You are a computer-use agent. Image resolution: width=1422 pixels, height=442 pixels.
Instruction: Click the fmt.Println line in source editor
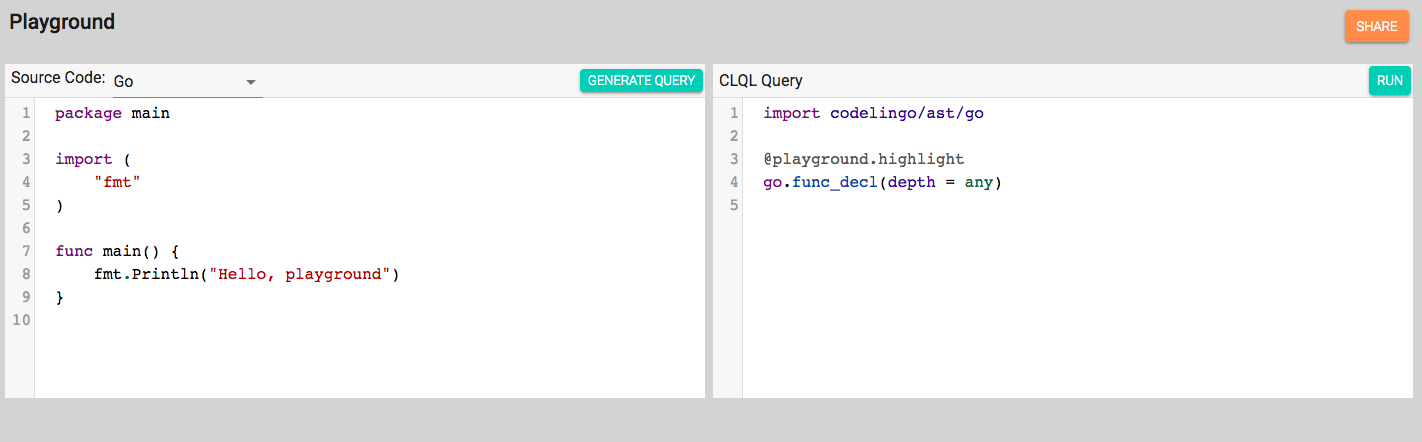246,275
